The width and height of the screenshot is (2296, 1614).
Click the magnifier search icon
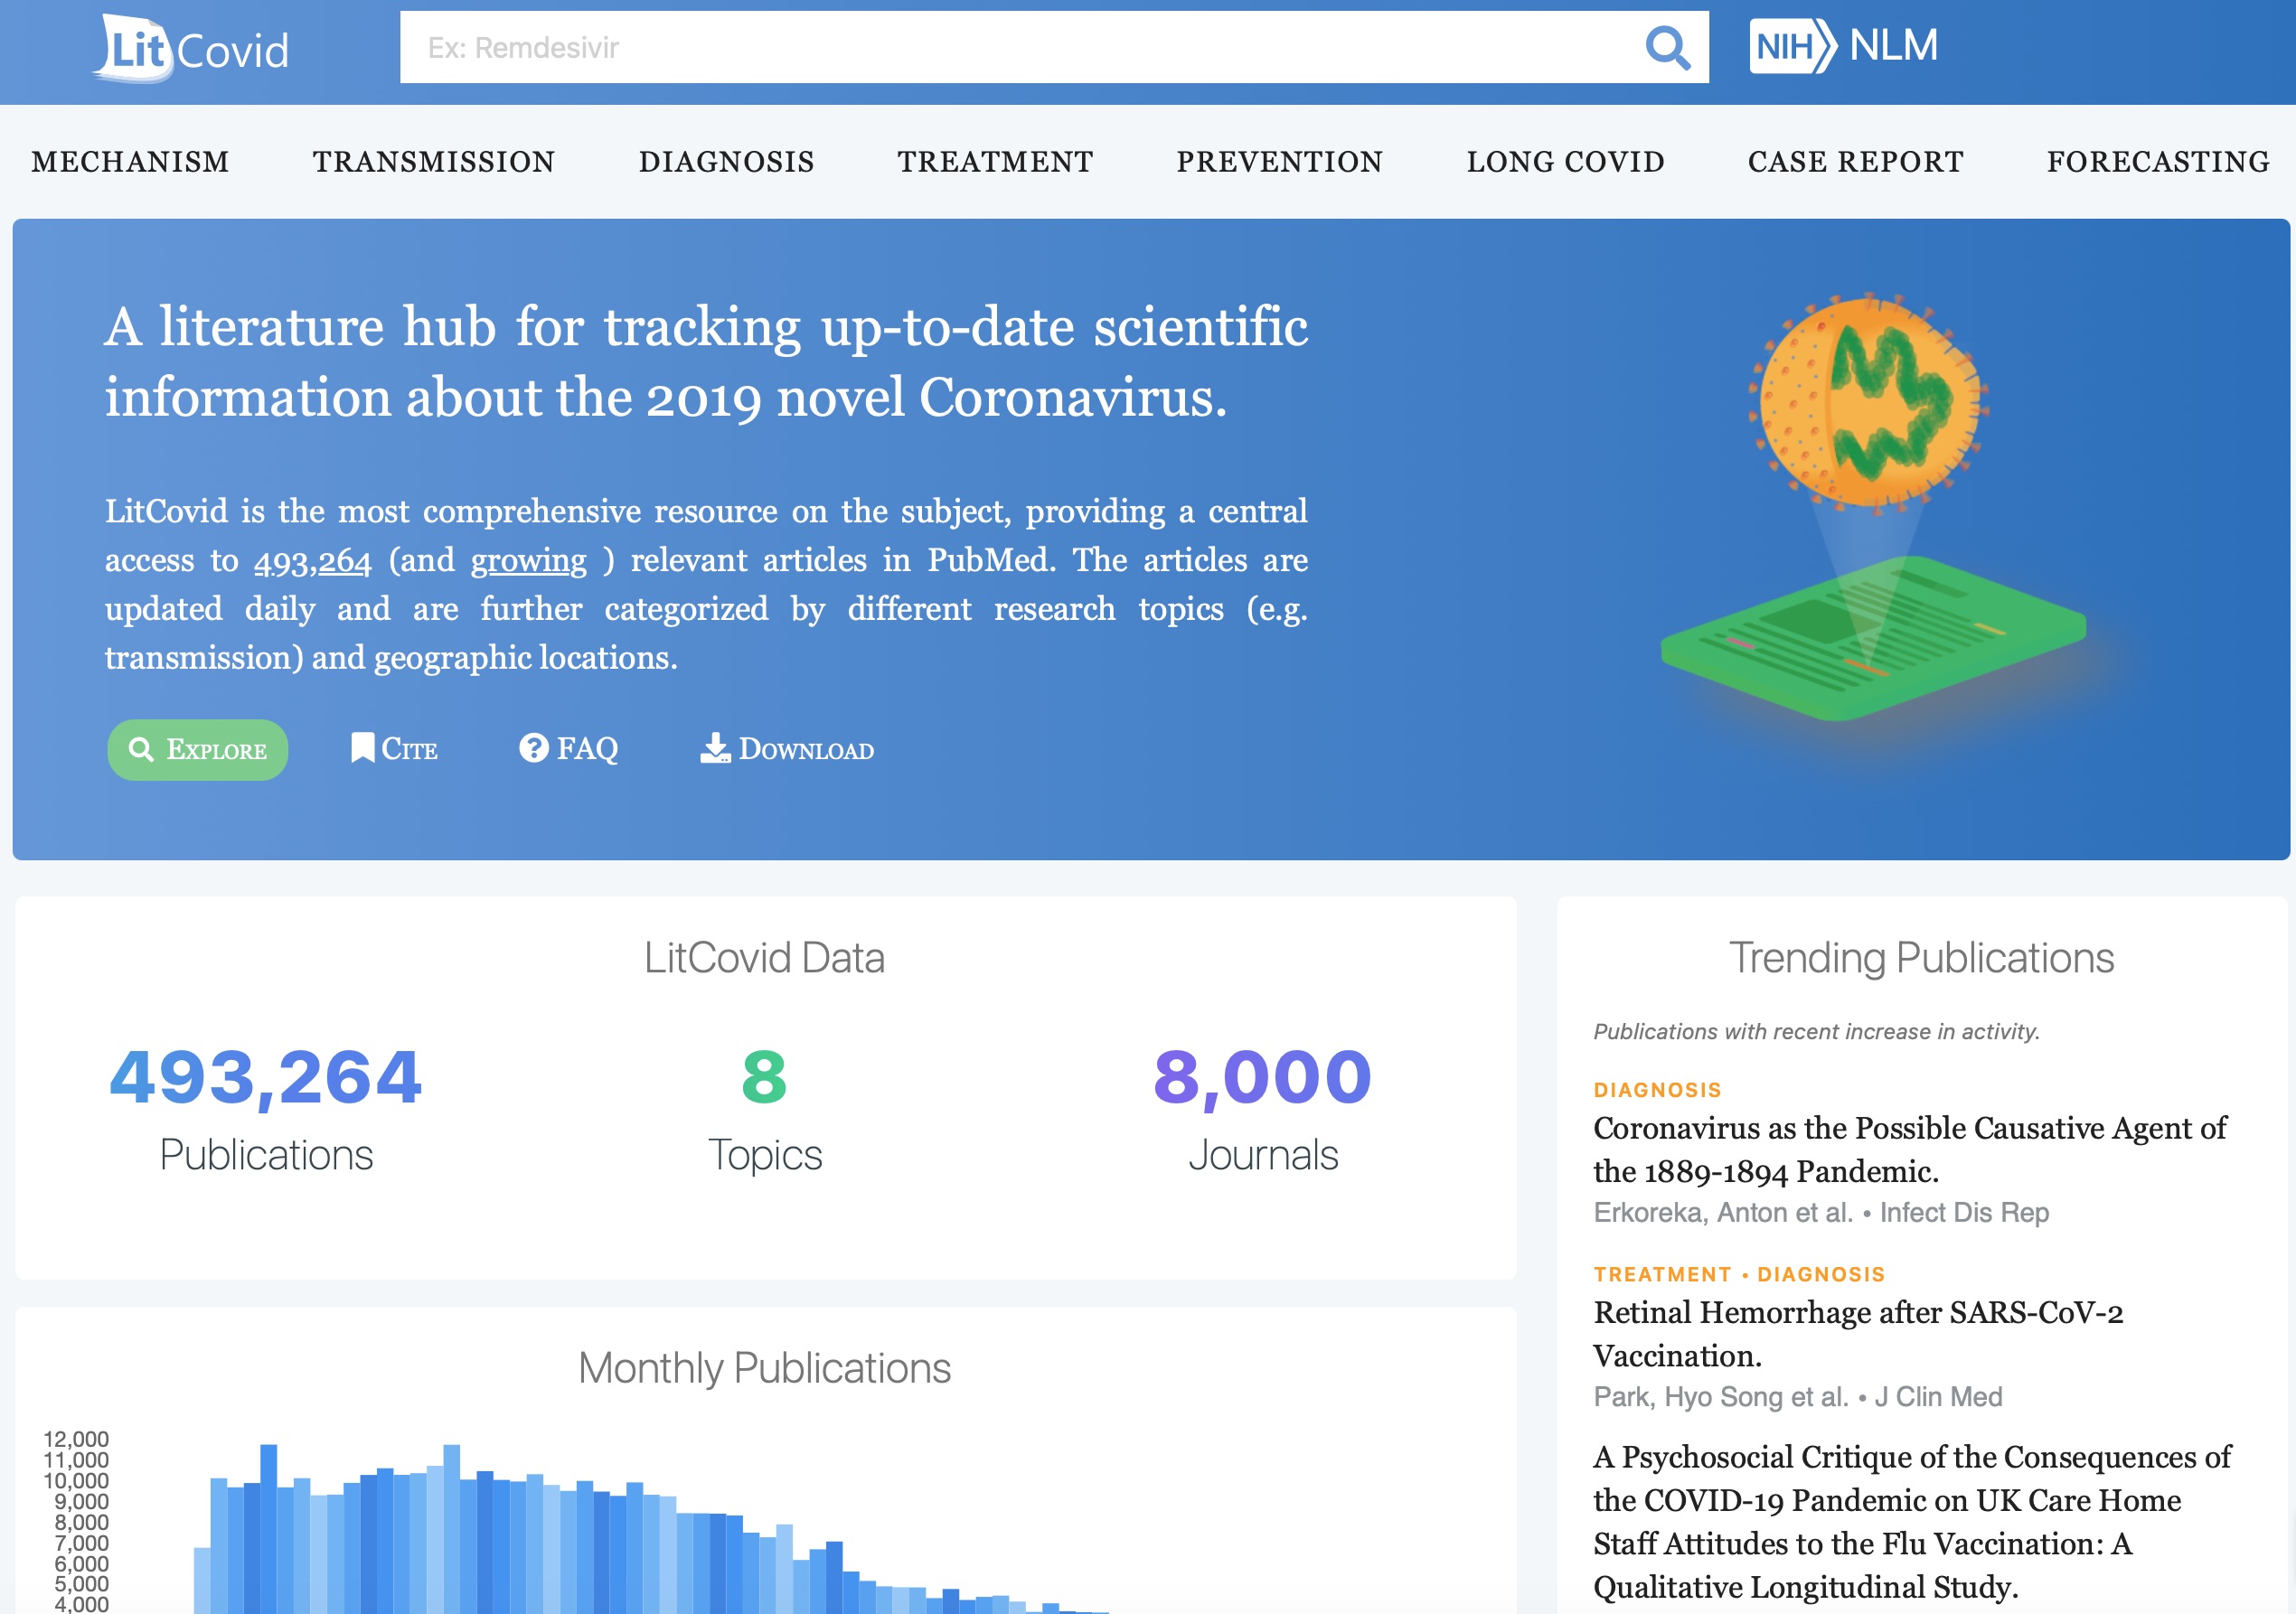1667,47
